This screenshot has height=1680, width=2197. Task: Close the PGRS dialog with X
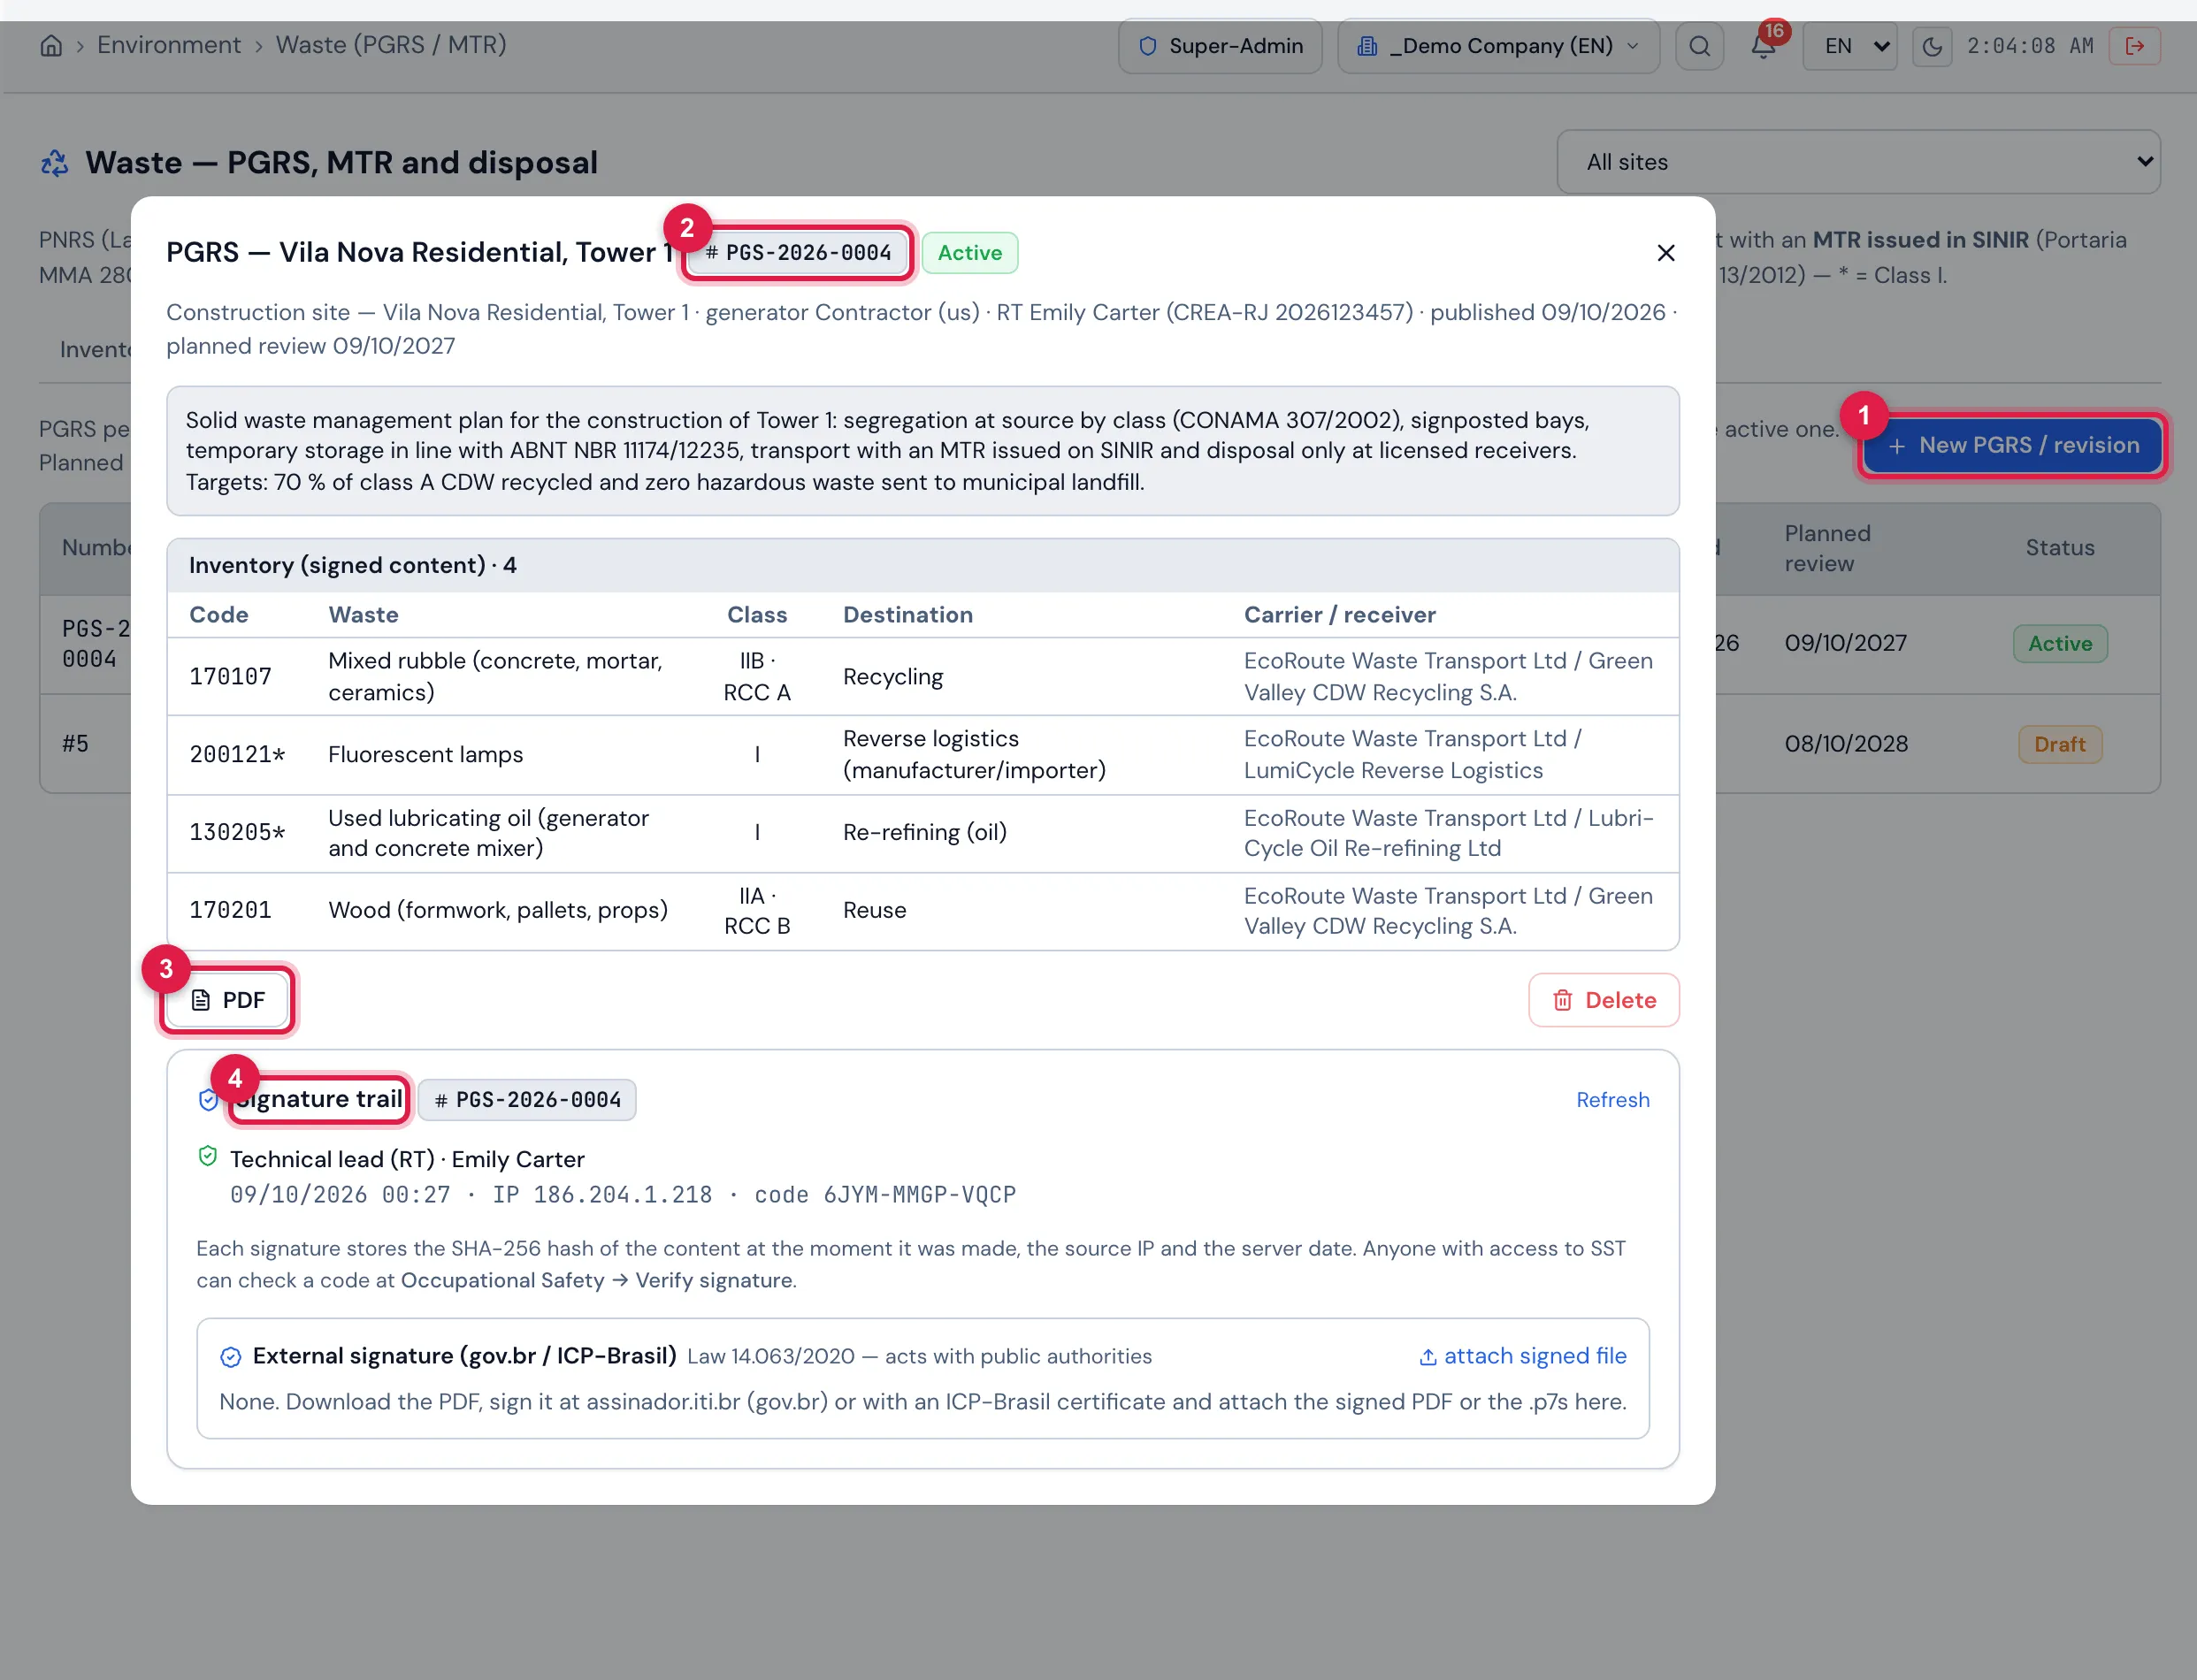1665,253
